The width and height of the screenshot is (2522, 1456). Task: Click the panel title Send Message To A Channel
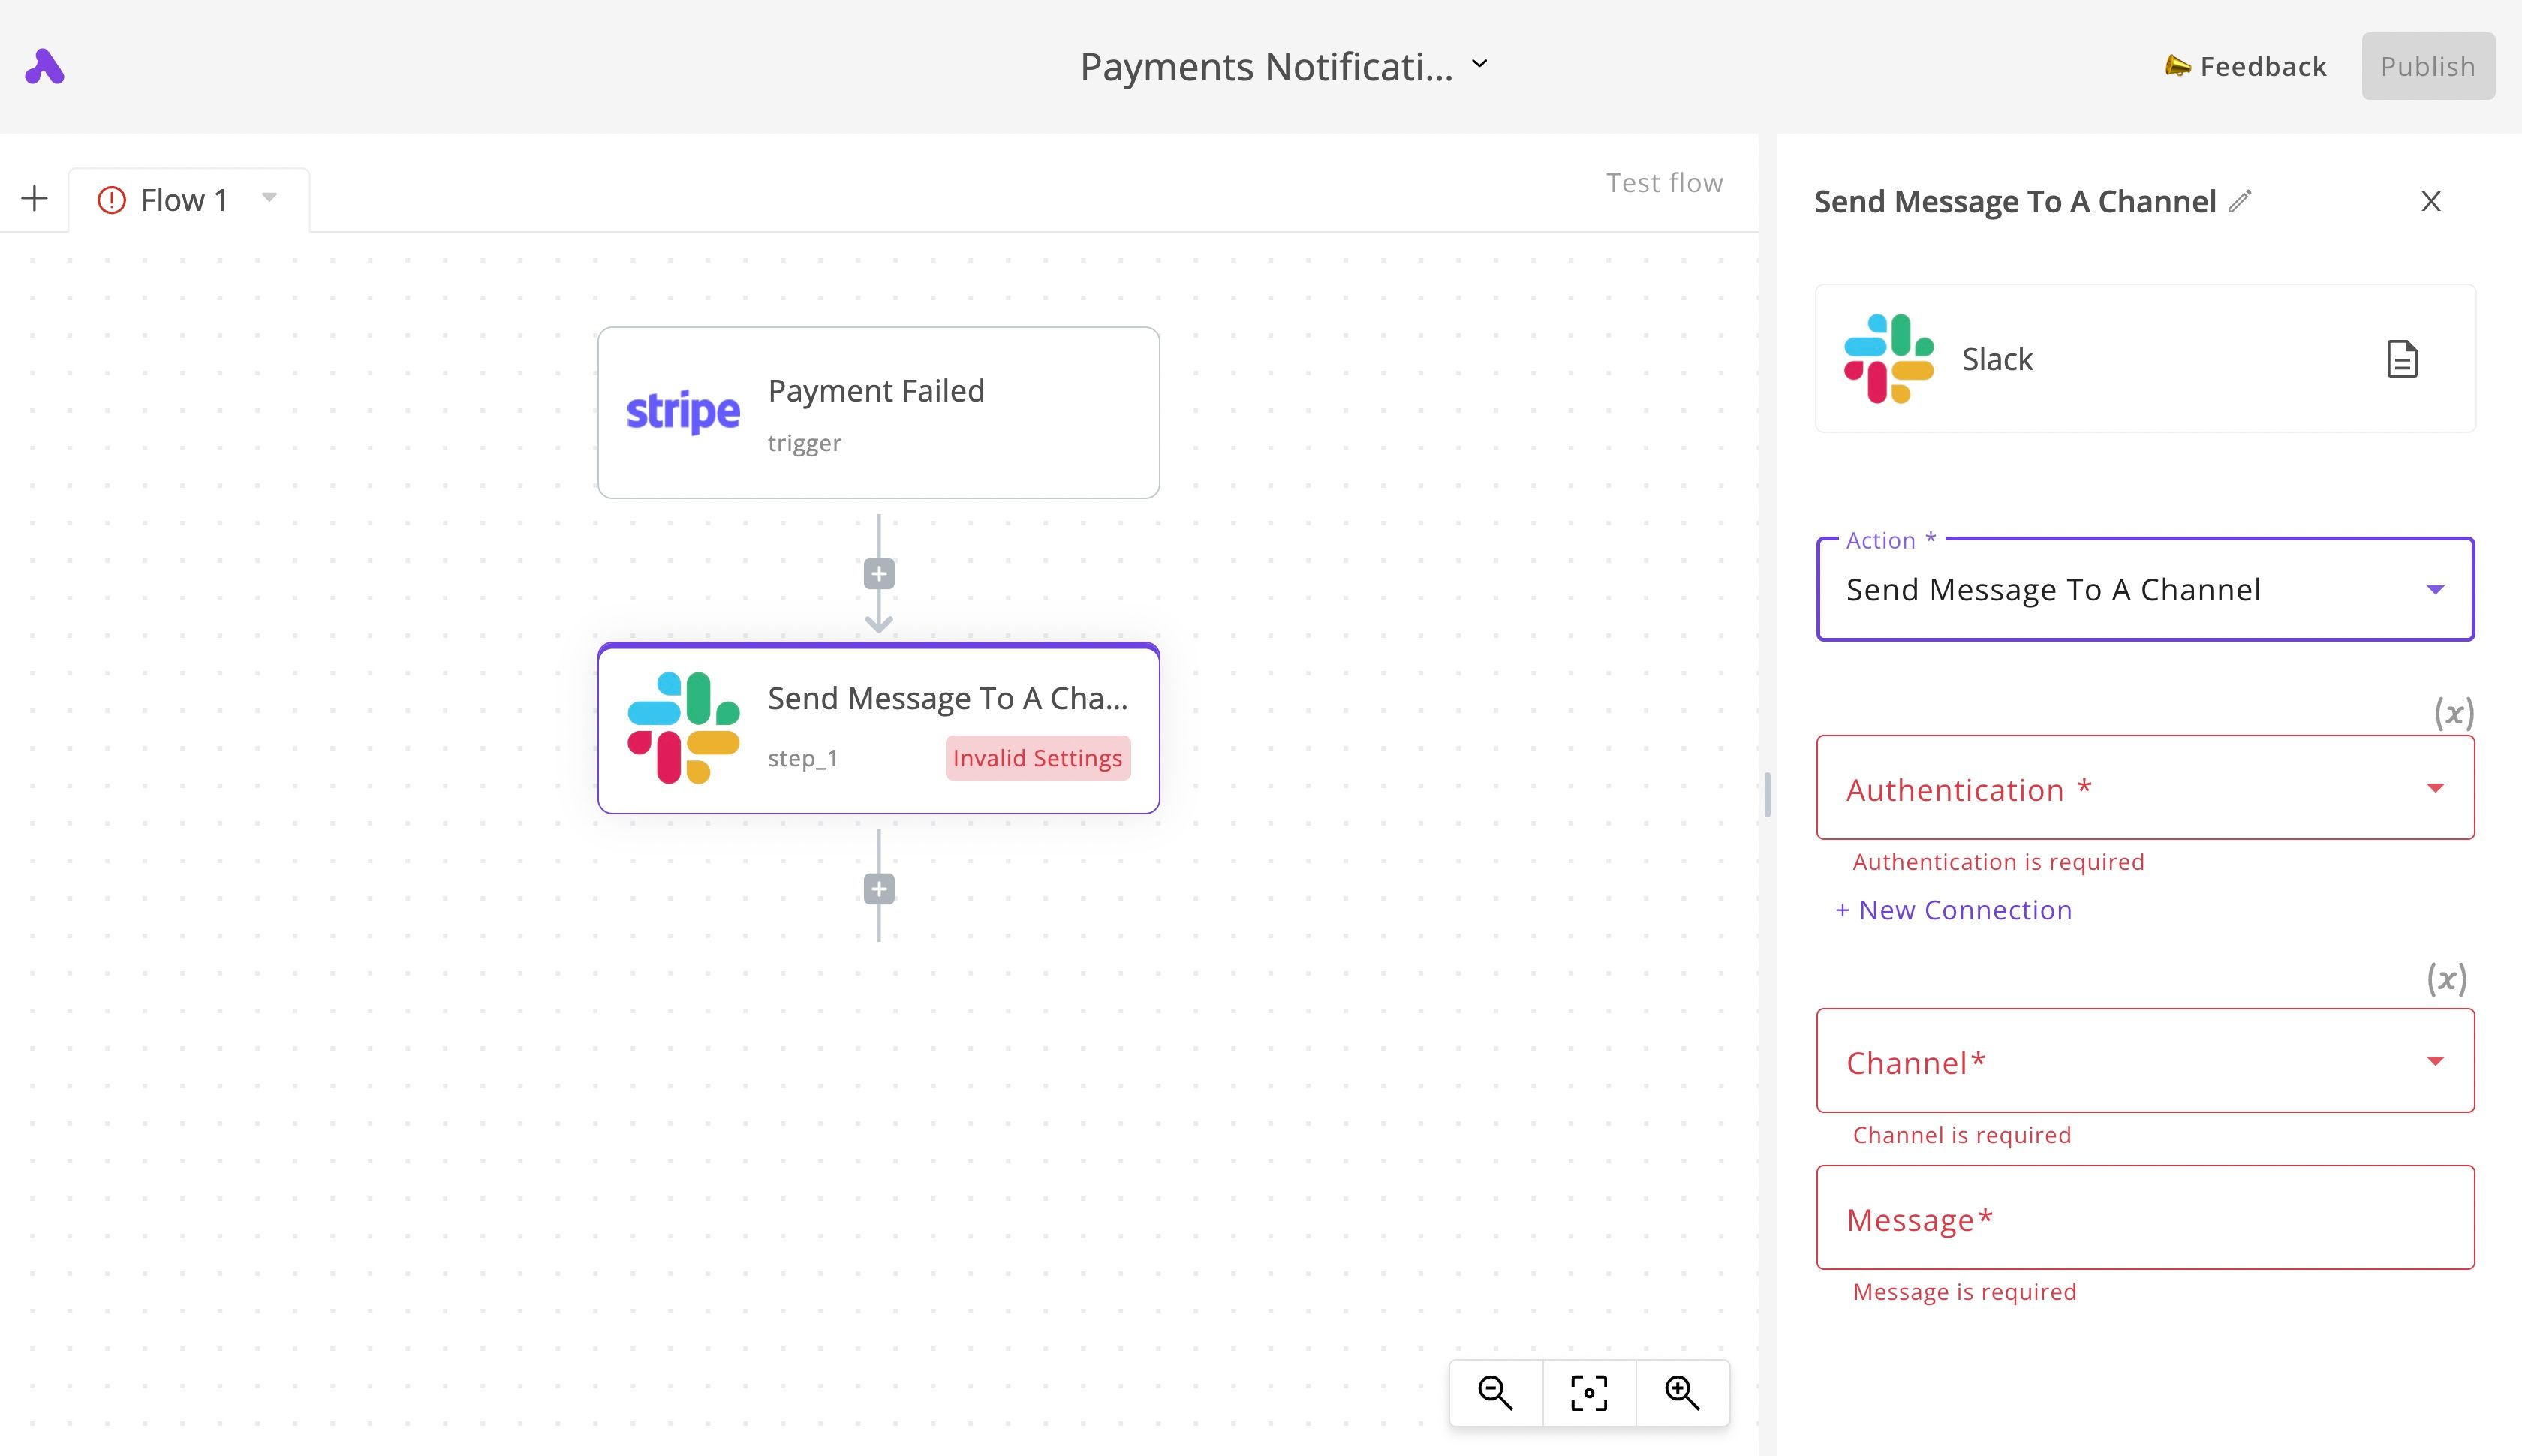click(x=2014, y=202)
